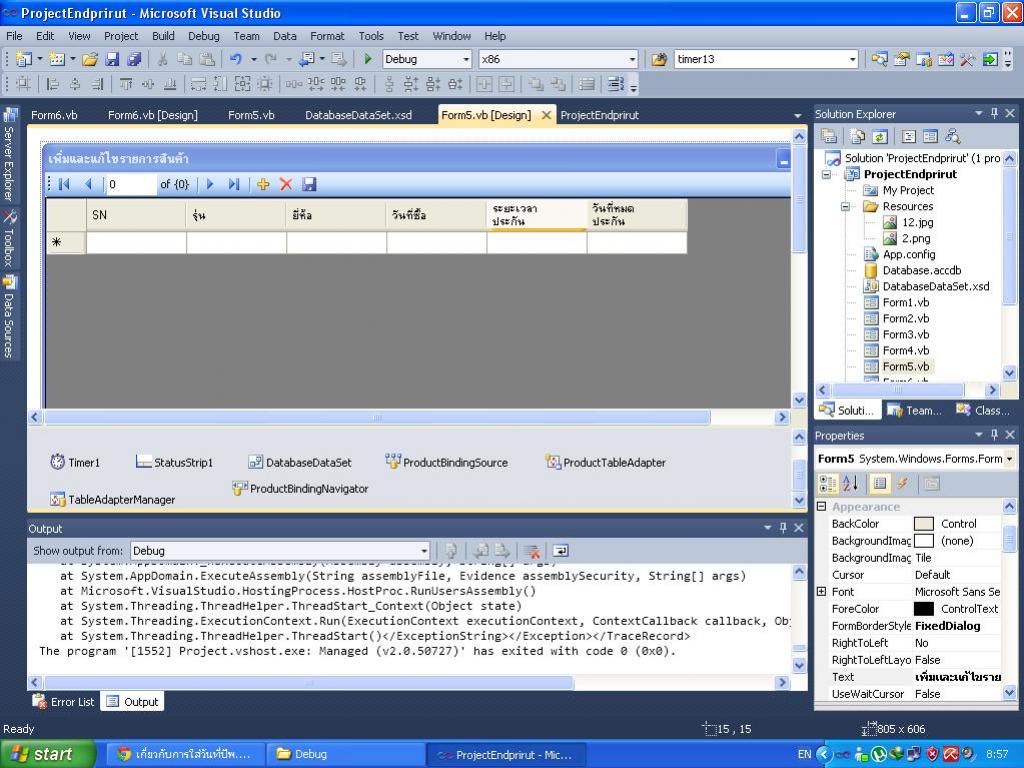Open the Error List tab
The height and width of the screenshot is (768, 1024).
pos(64,702)
